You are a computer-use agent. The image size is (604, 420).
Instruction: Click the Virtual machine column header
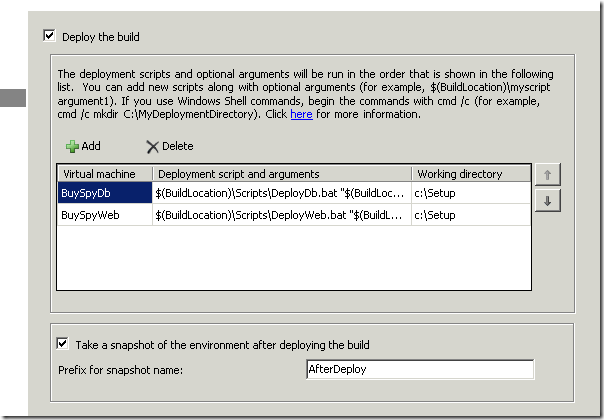tap(105, 174)
